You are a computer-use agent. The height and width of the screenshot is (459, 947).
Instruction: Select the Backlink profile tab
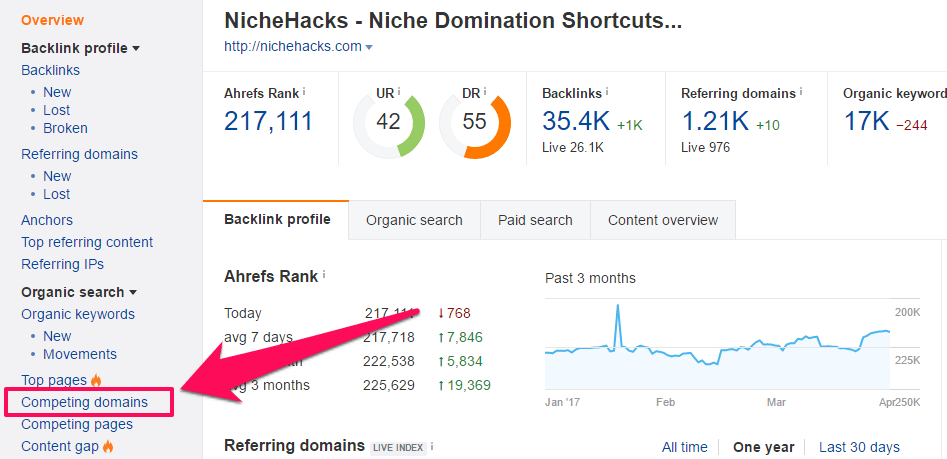pos(277,219)
